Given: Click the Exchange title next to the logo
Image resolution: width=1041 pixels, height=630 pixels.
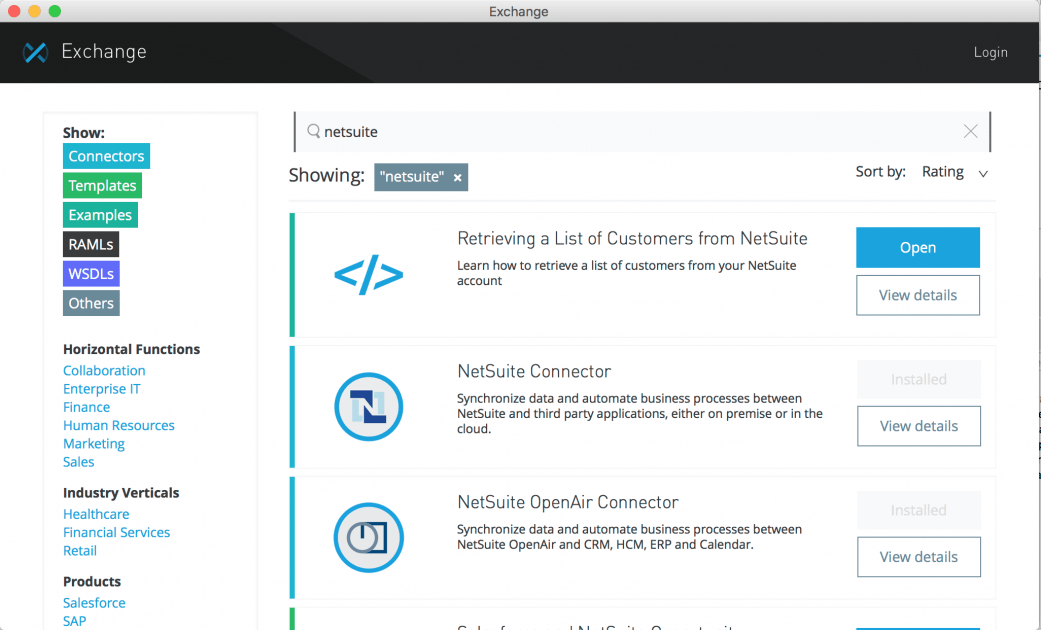Looking at the screenshot, I should 103,52.
